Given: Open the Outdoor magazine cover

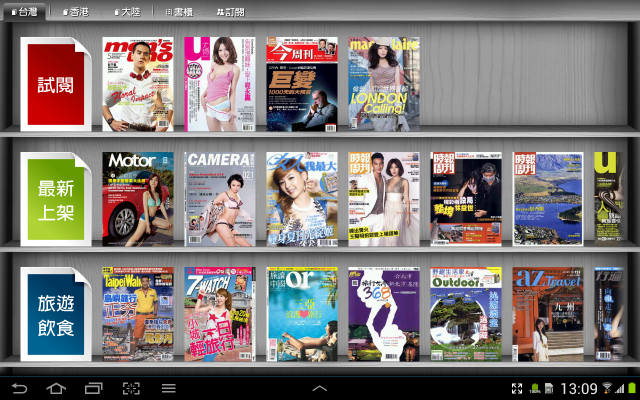Looking at the screenshot, I should tap(466, 314).
